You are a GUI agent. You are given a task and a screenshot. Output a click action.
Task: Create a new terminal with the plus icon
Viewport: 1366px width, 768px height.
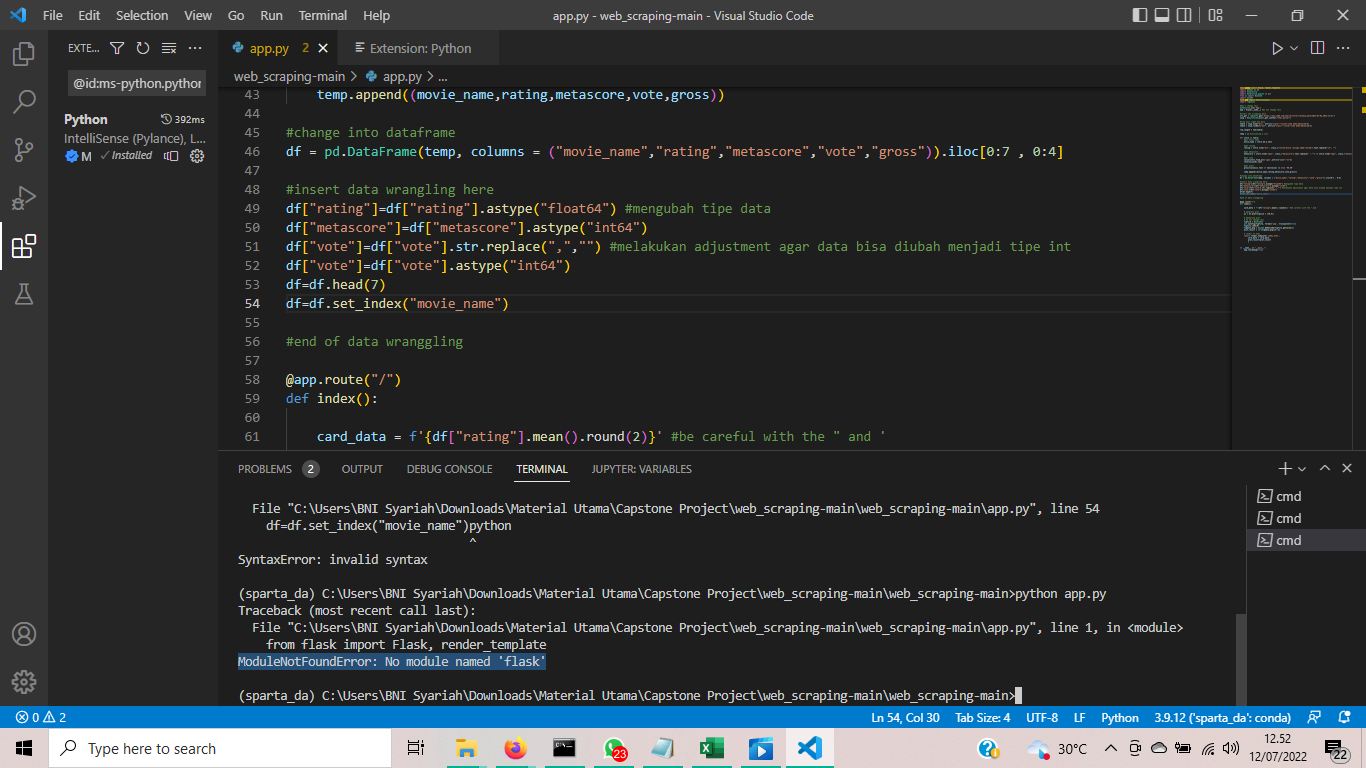click(1283, 467)
